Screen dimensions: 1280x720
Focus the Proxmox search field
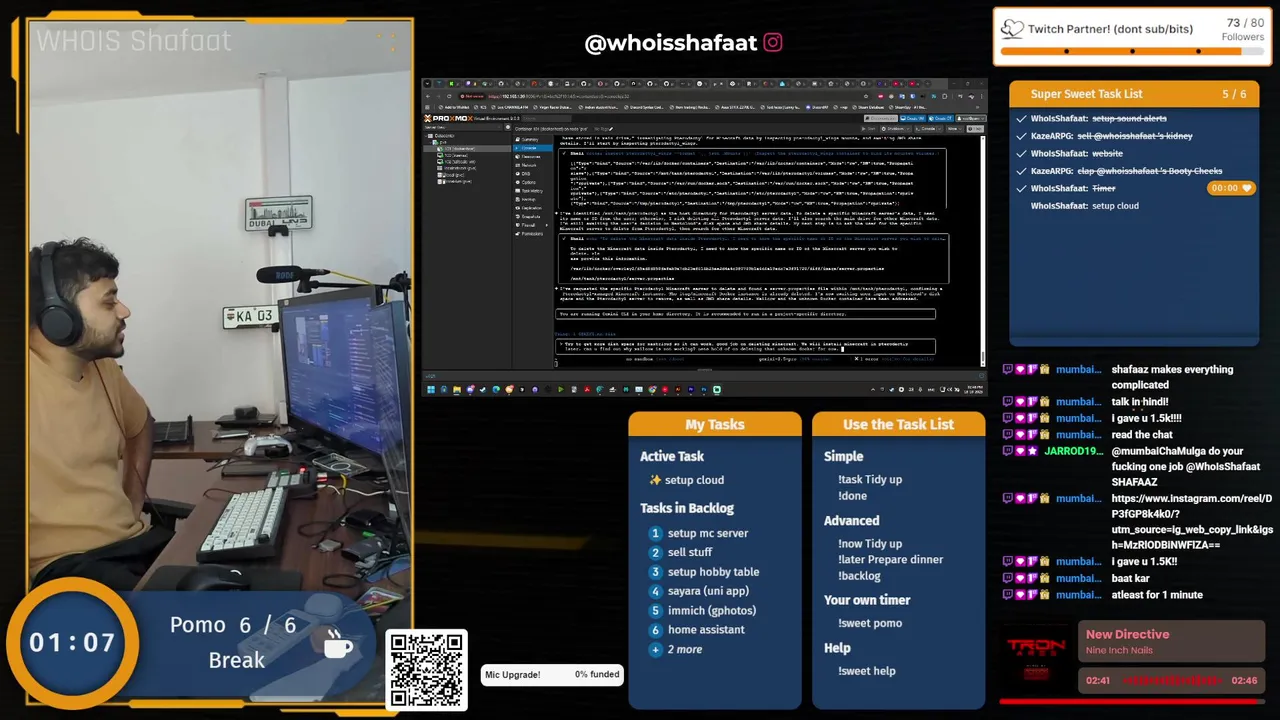[x=547, y=118]
